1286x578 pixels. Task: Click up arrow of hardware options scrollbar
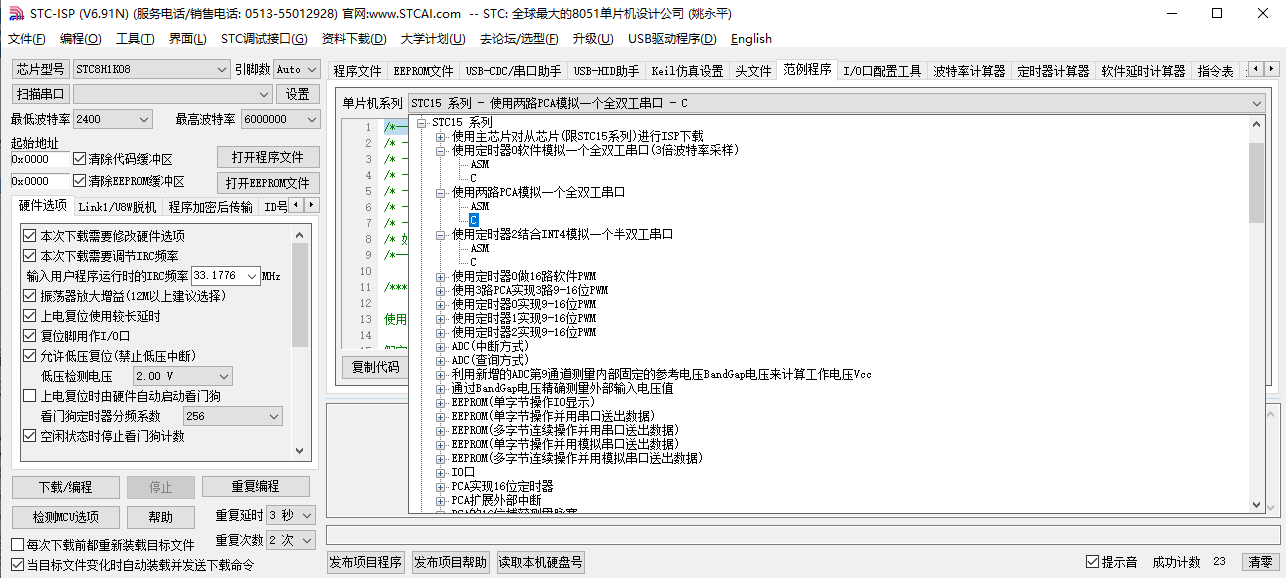tap(300, 234)
